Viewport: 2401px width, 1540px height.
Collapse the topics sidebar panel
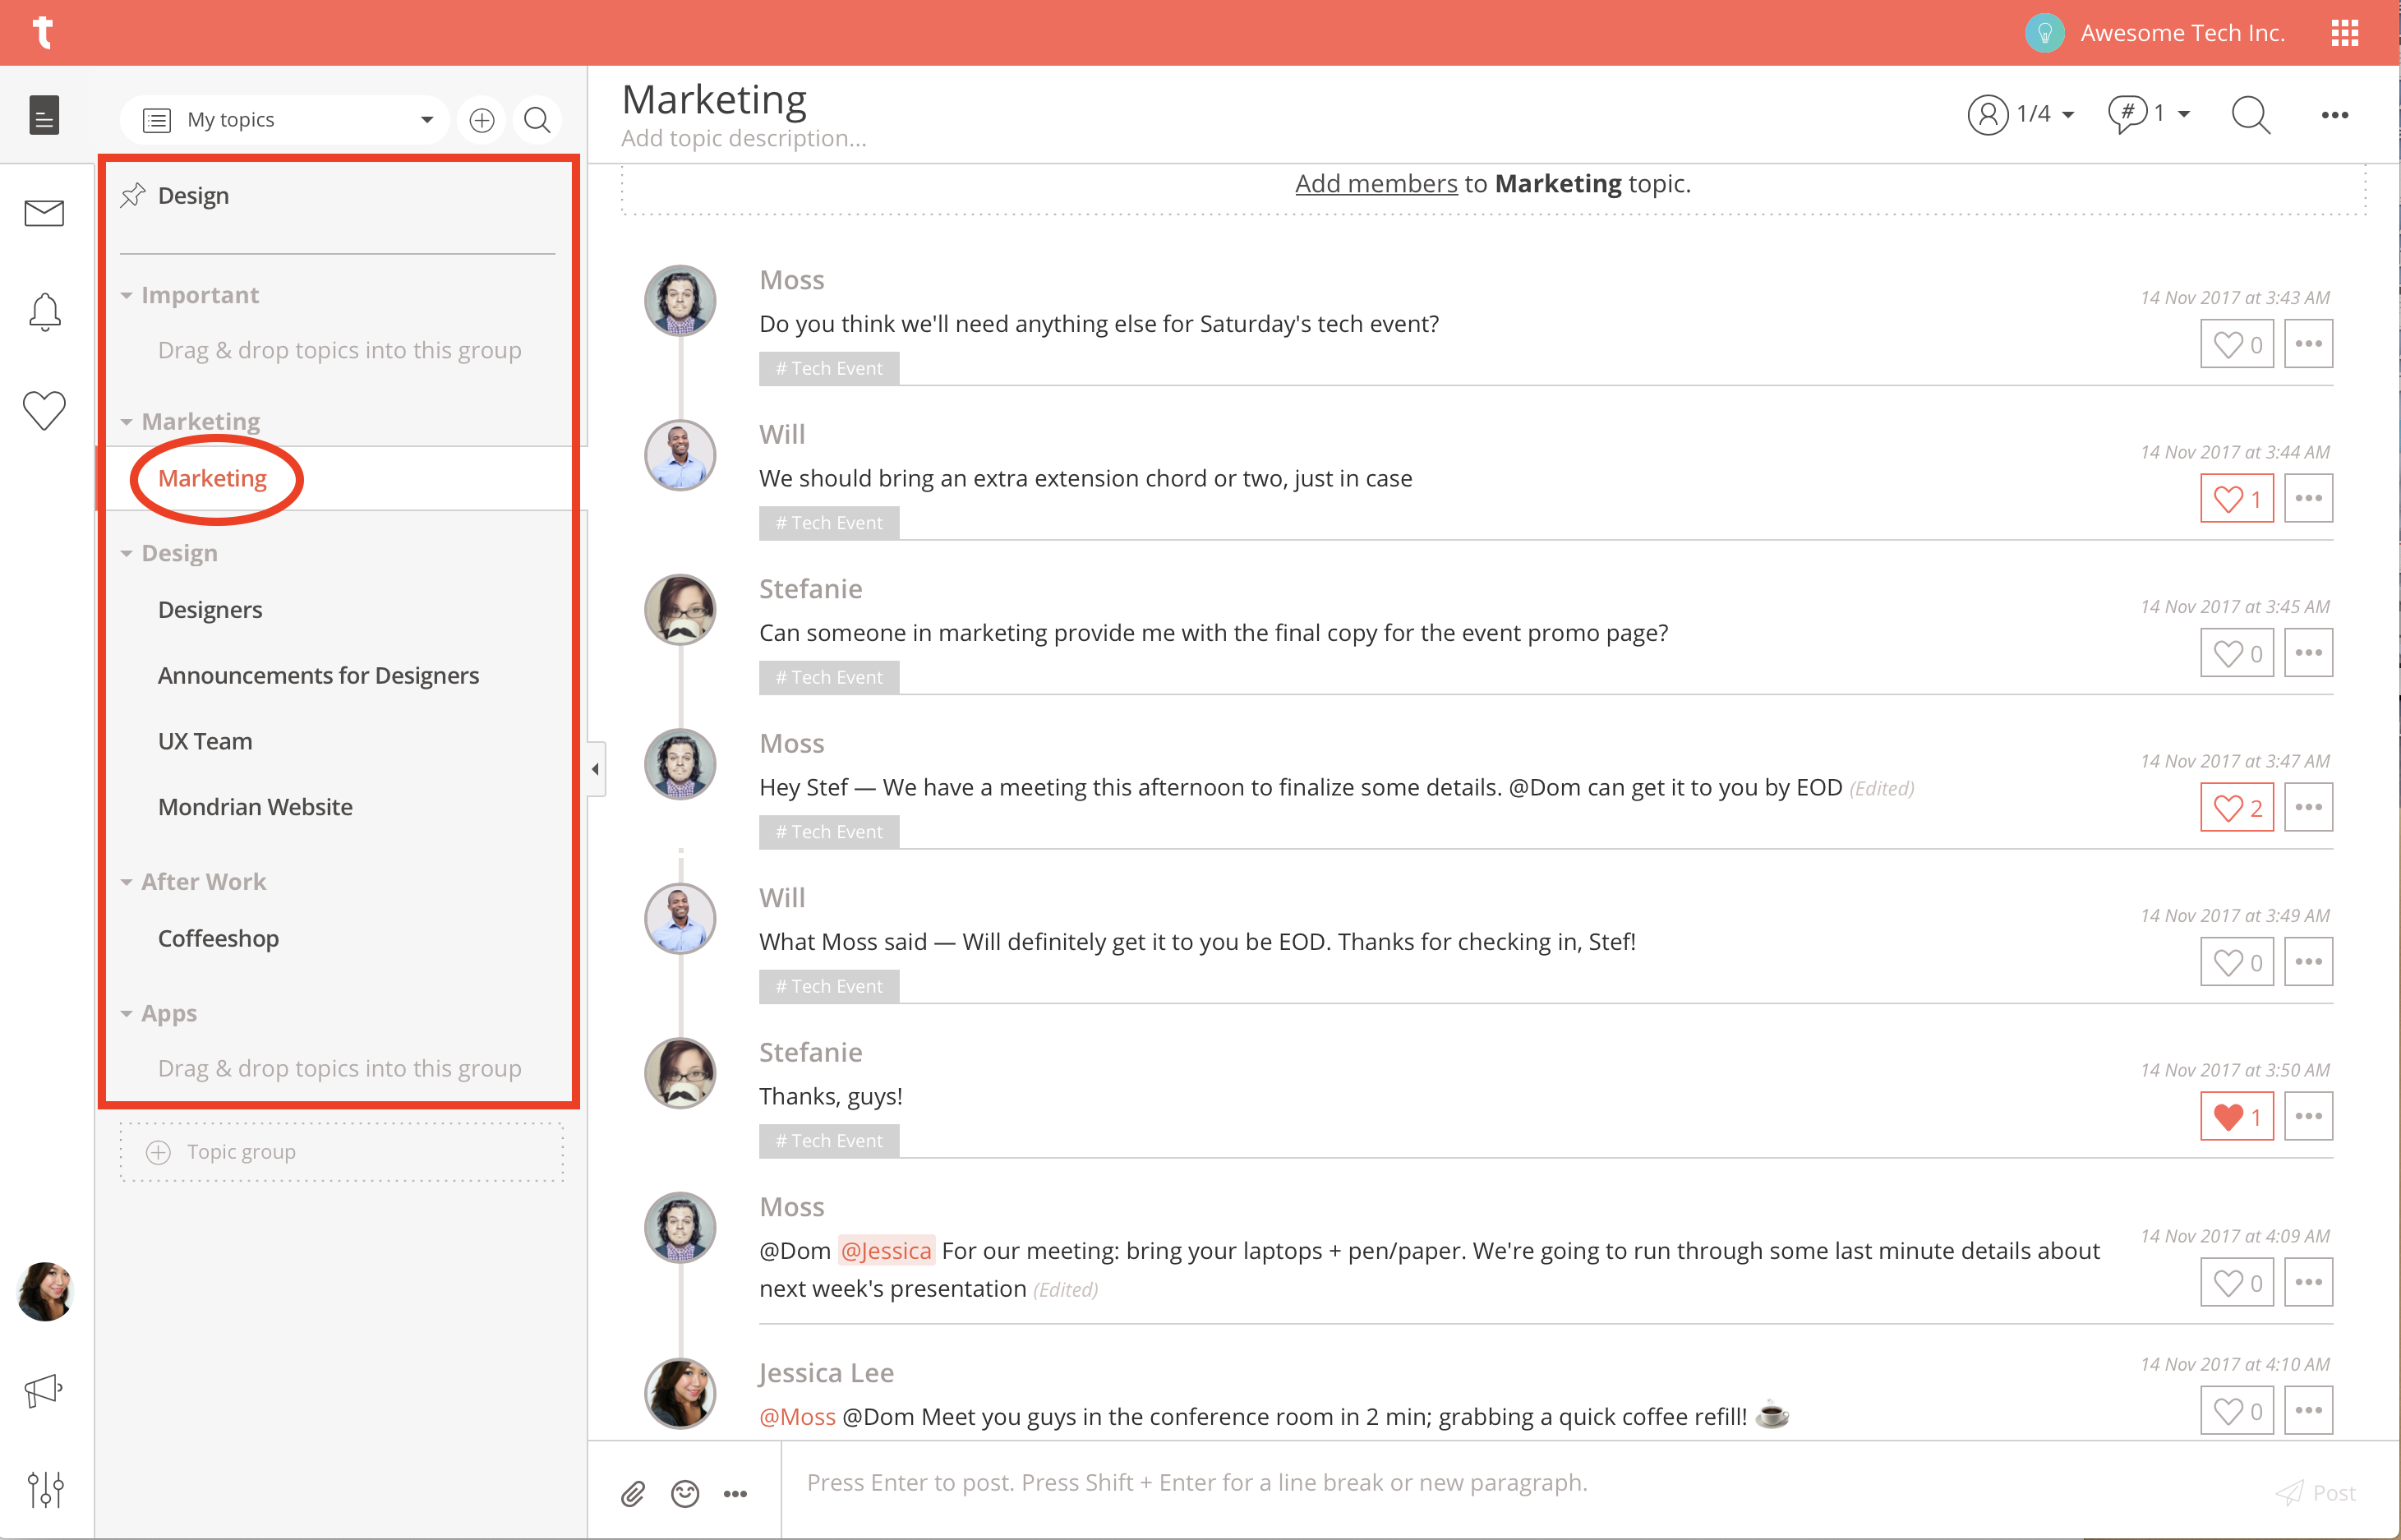596,769
